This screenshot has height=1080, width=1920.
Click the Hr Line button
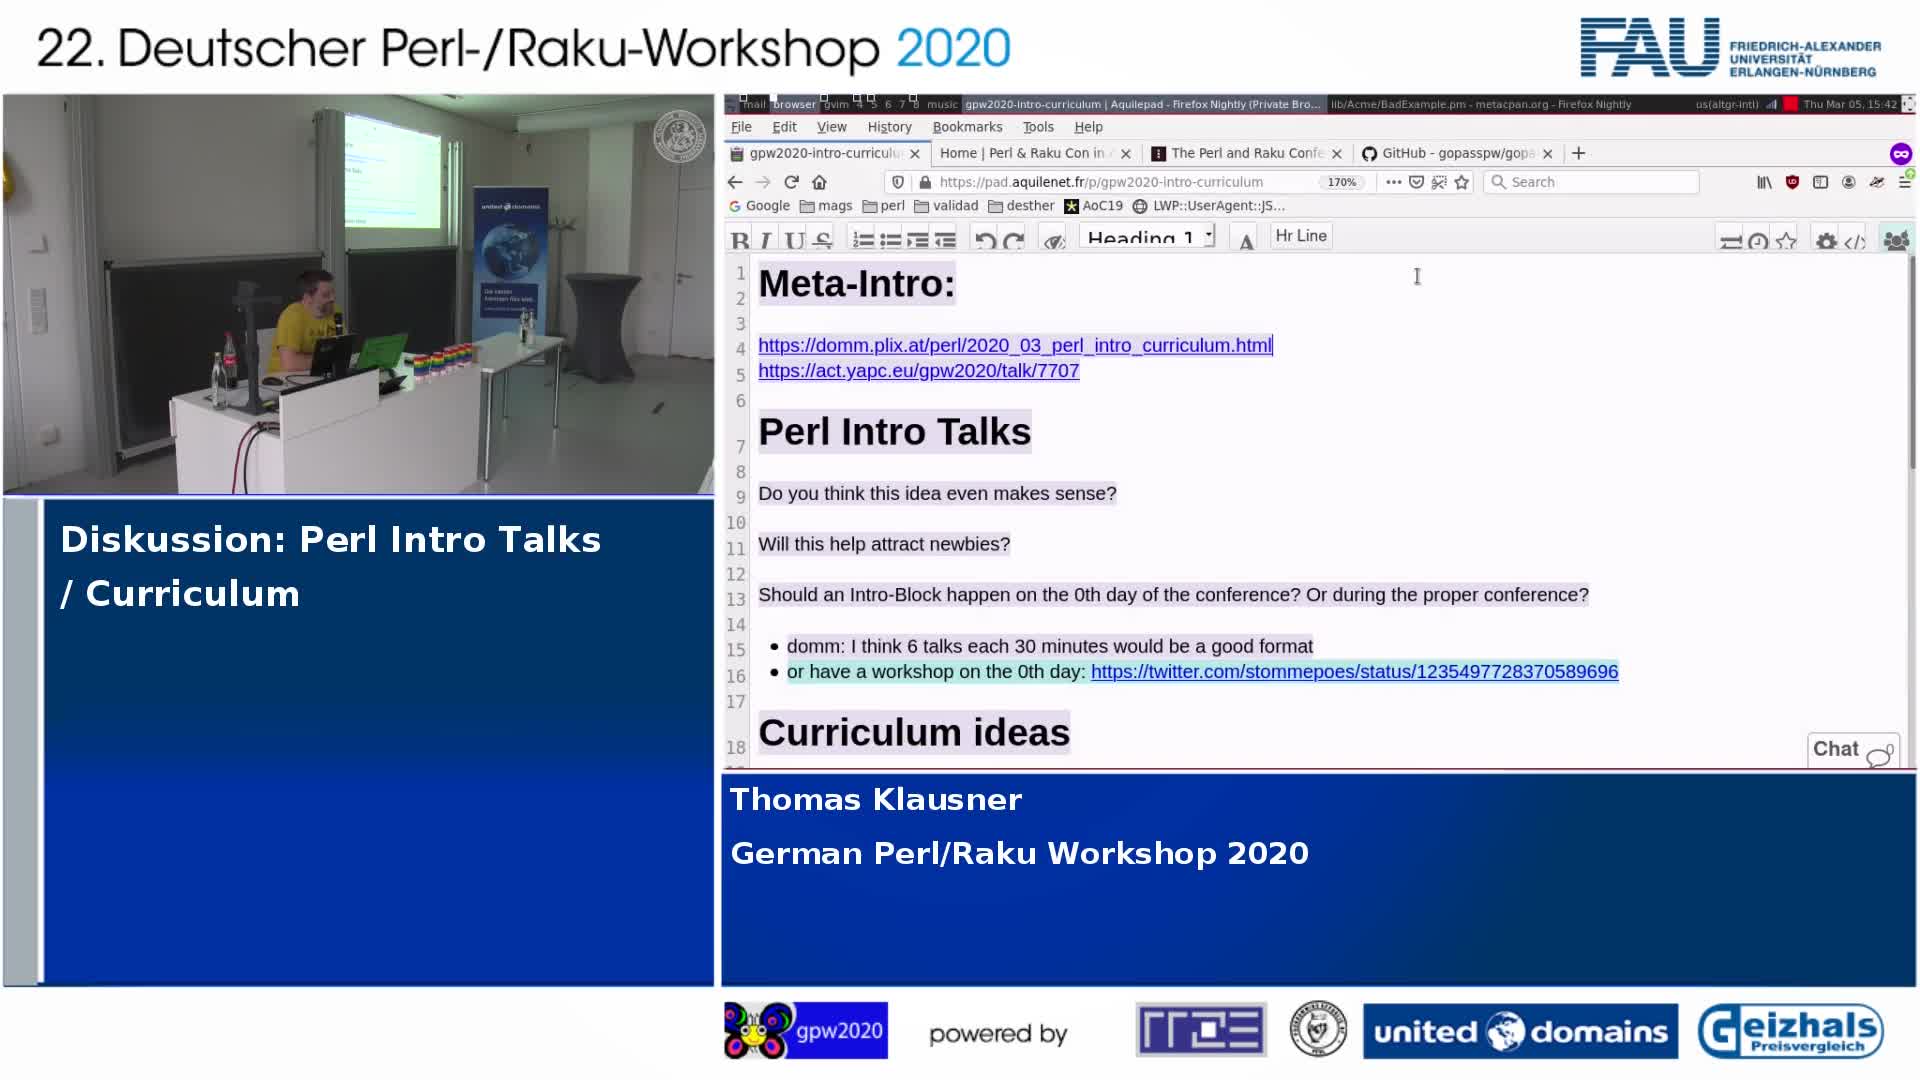(1301, 236)
